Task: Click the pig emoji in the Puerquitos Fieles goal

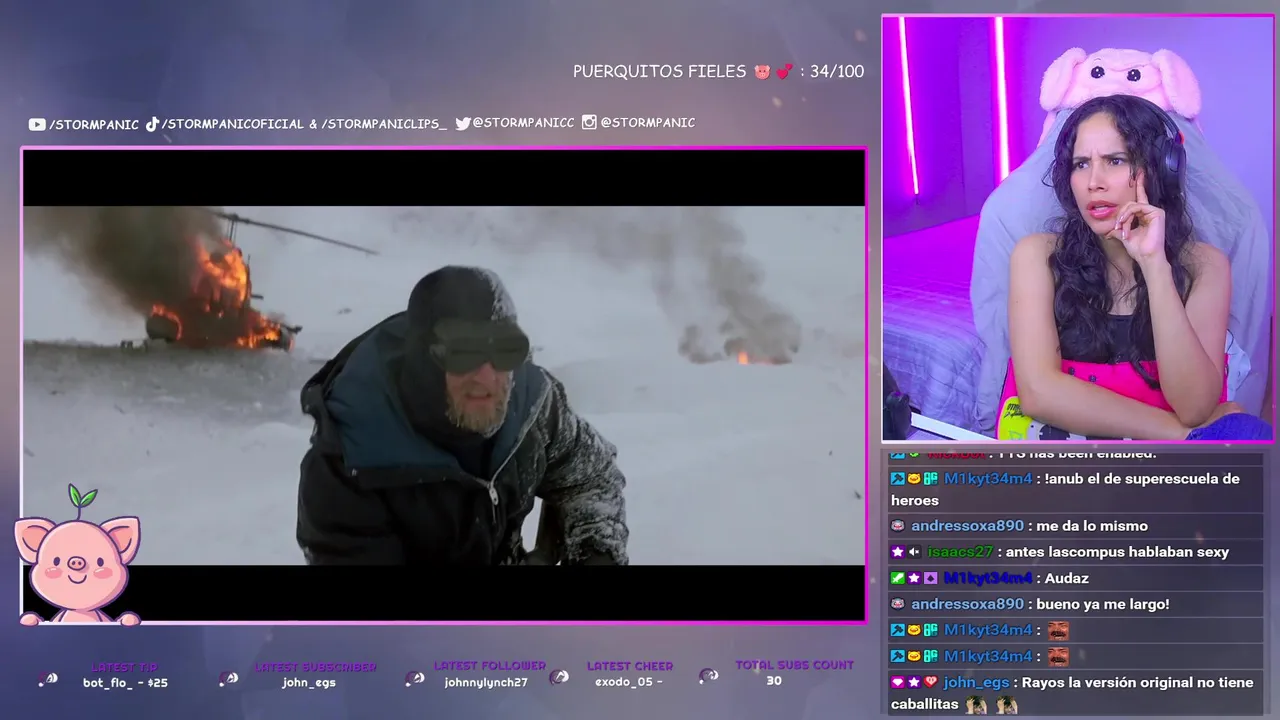Action: point(763,72)
